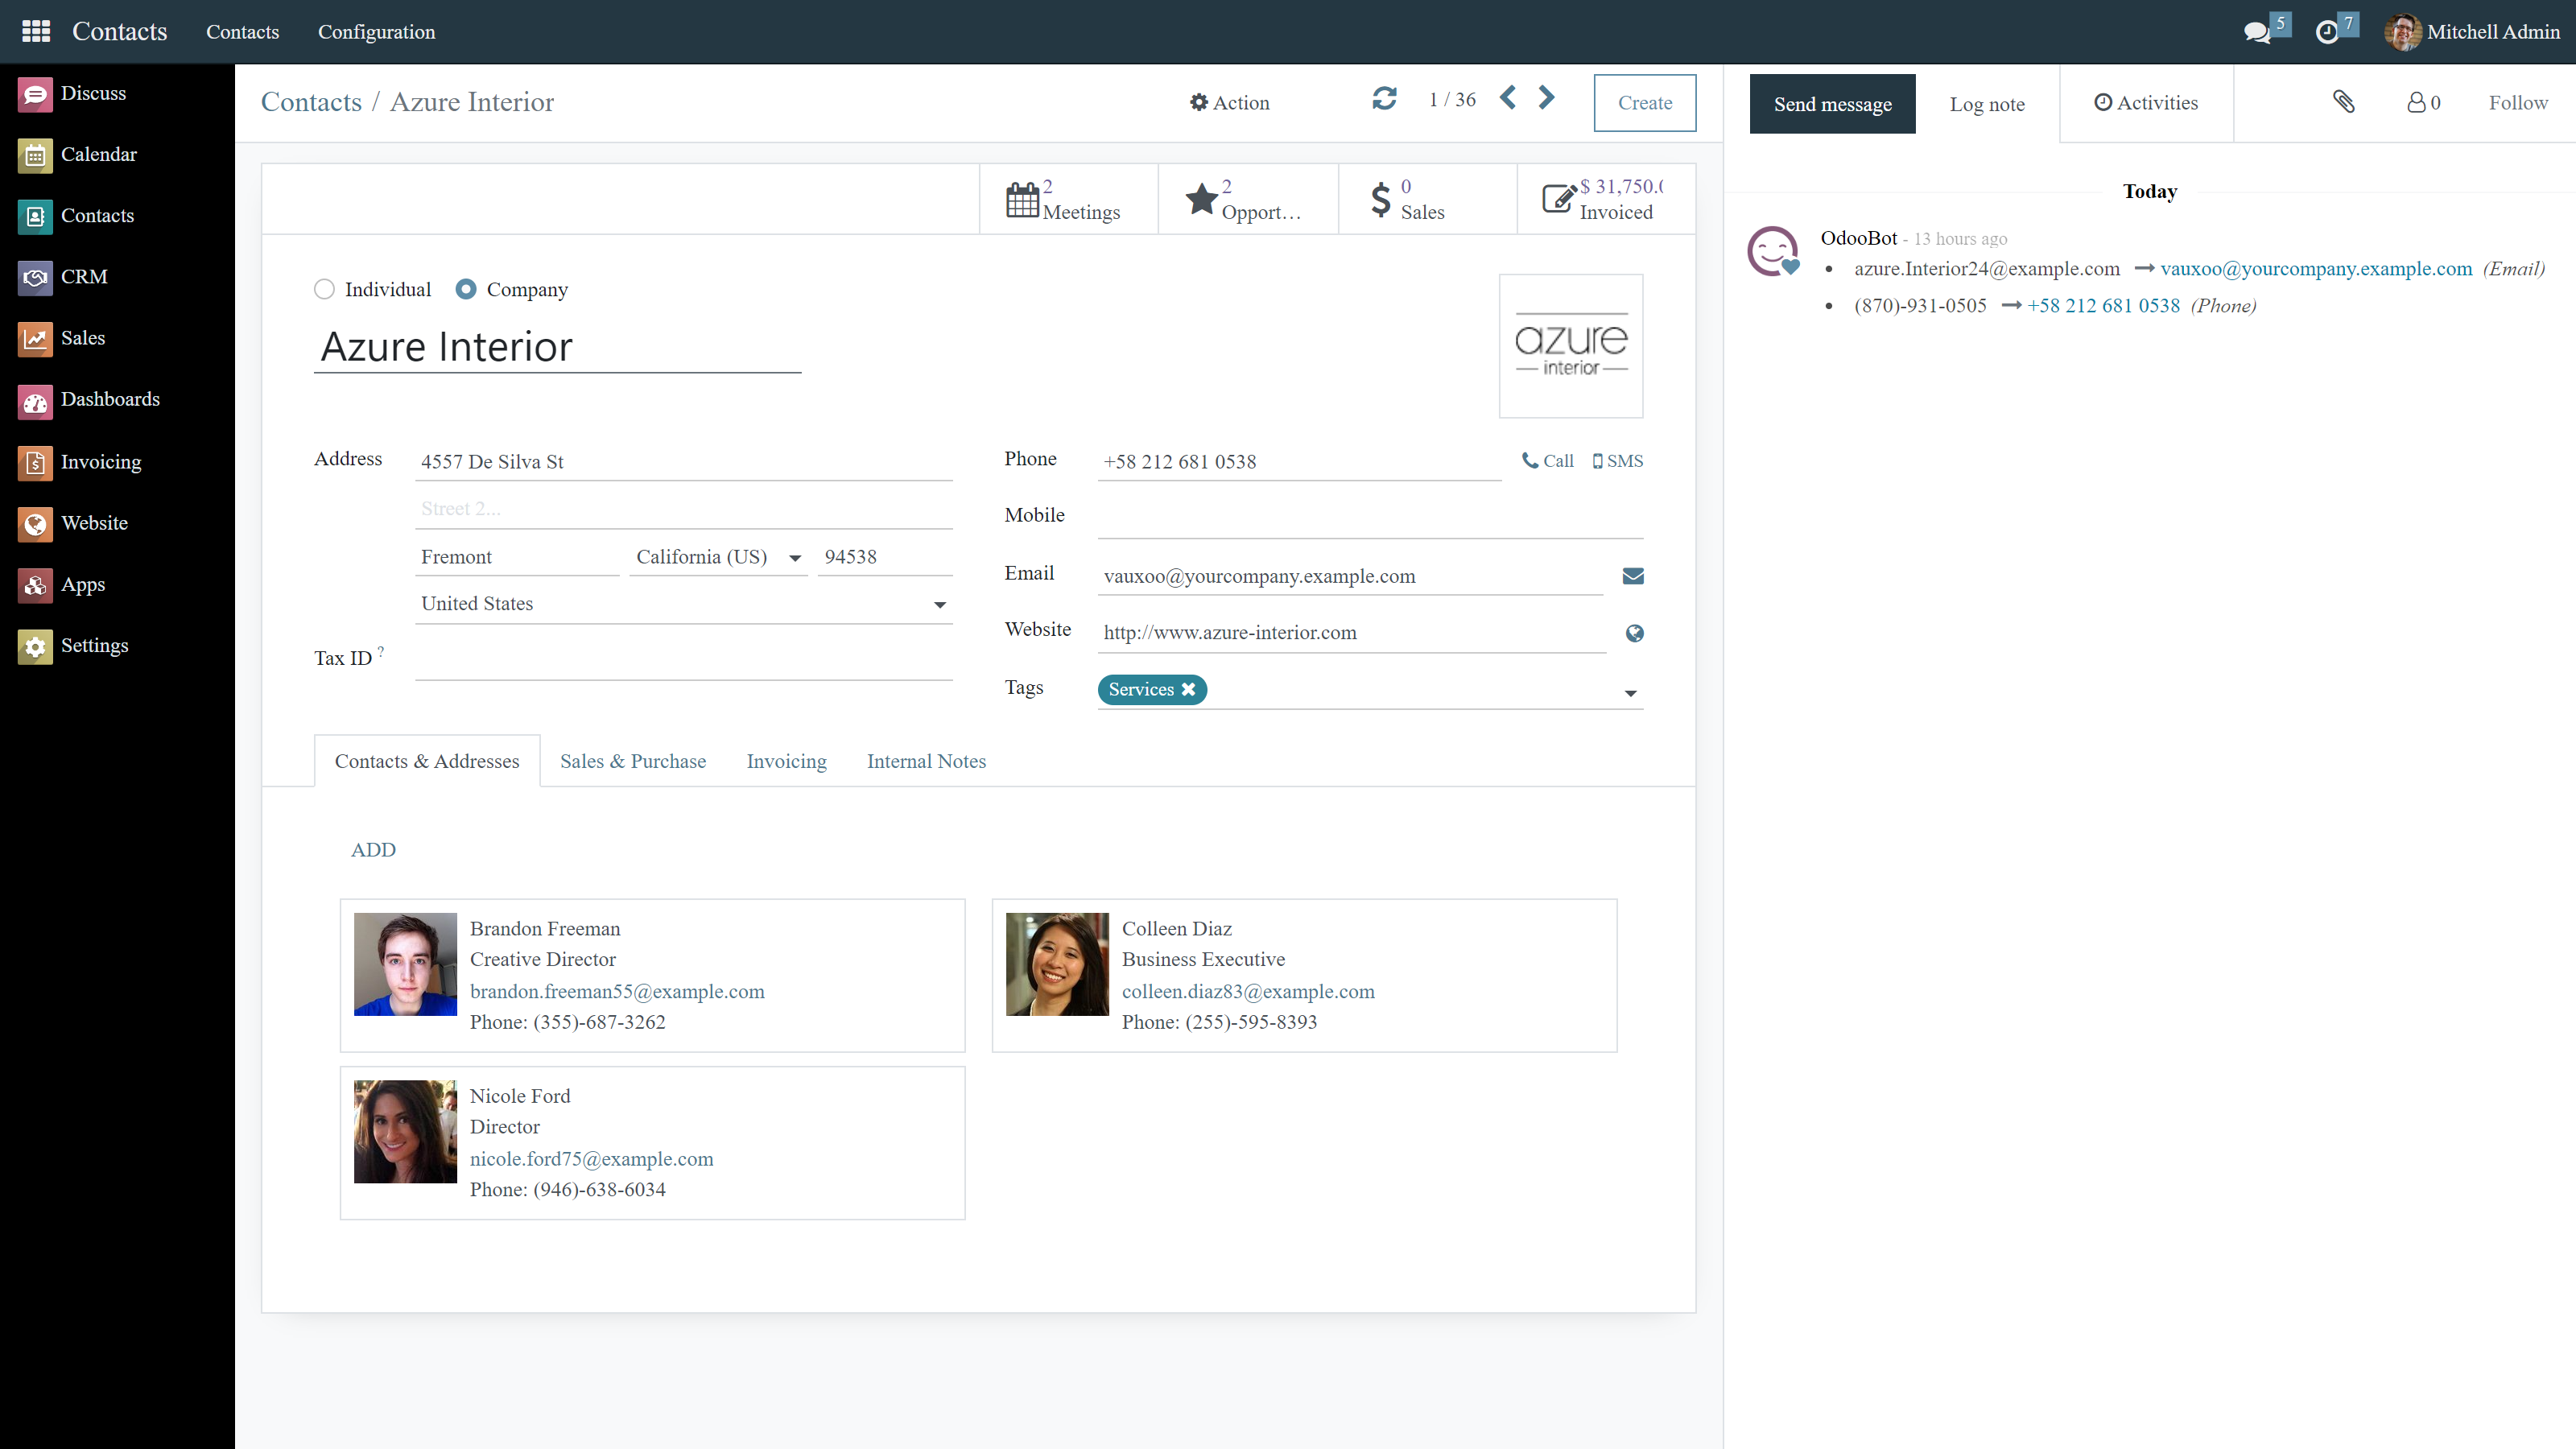Select the Individual radio button
The width and height of the screenshot is (2576, 1449).
tap(324, 290)
